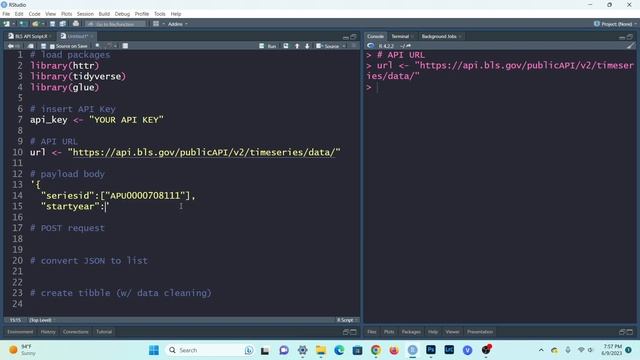This screenshot has height=360, width=640.
Task: Clear console with broom icon
Action: tap(631, 46)
